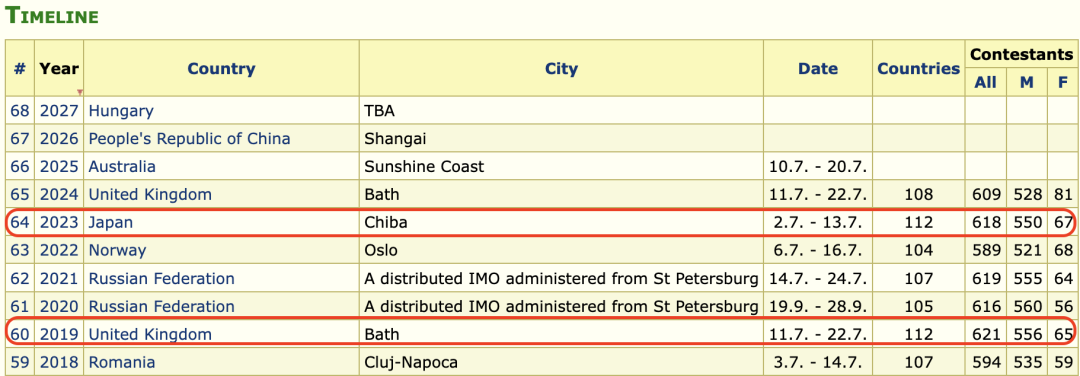Click the IMO number 64 link
The width and height of the screenshot is (1080, 376).
(x=20, y=223)
